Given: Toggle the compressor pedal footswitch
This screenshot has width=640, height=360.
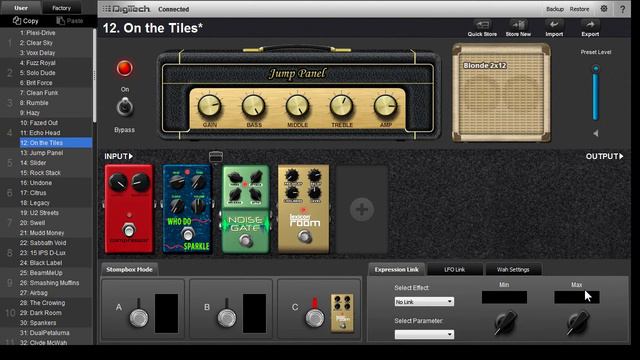Looking at the screenshot, I should click(x=129, y=230).
